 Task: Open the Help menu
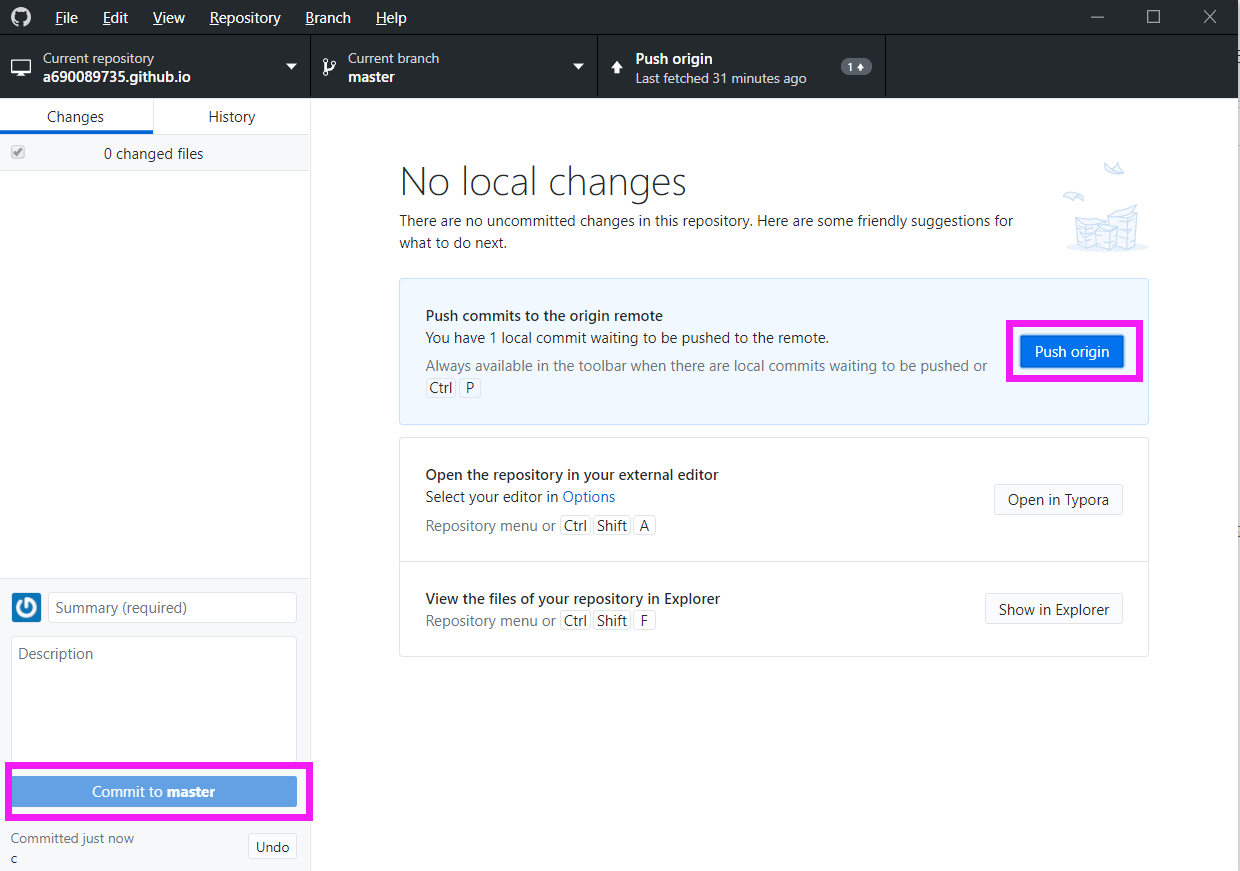point(391,18)
